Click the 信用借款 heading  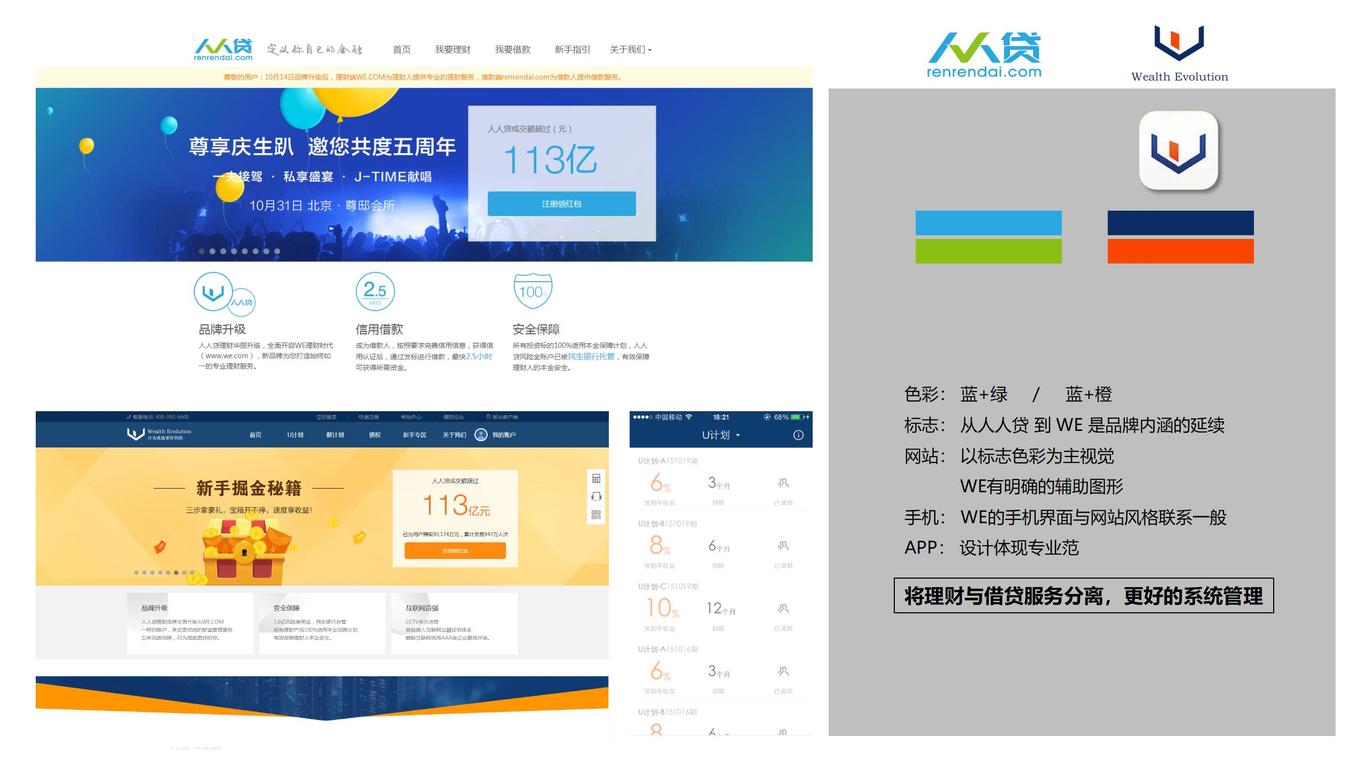click(x=379, y=329)
